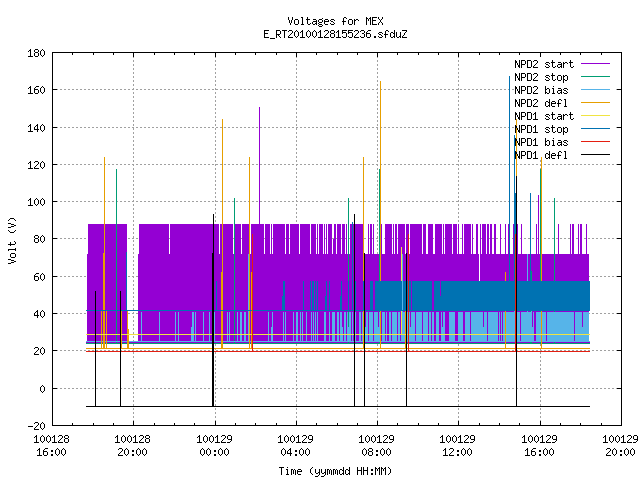Click the 100129 00:00 x-axis tick label
Image resolution: width=640 pixels, height=480 pixels.
point(214,446)
